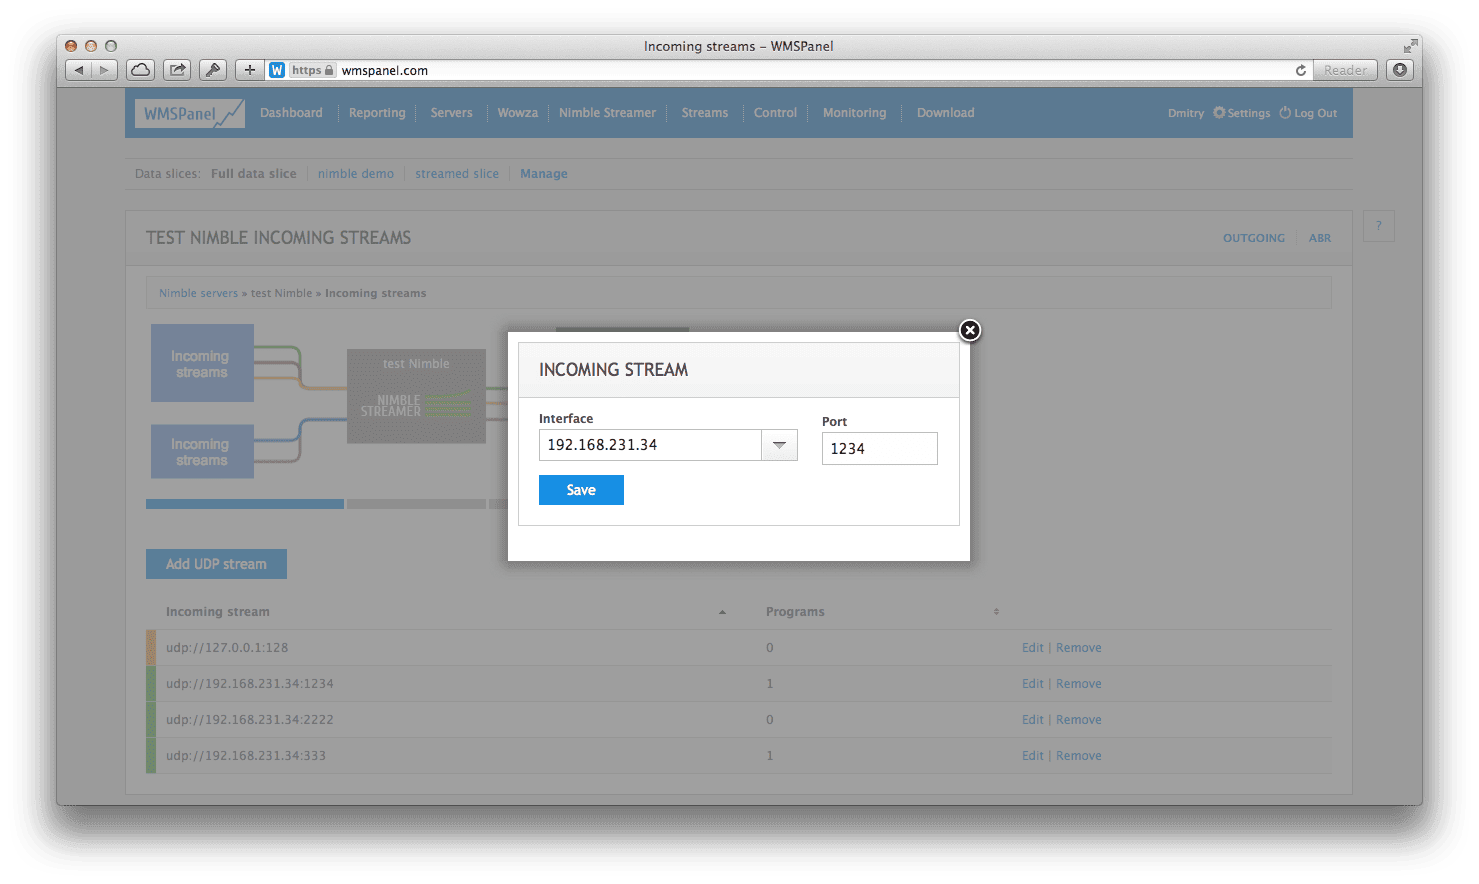Remove the udp://192.168.231.34:2222 stream
The width and height of the screenshot is (1479, 884).
tap(1079, 720)
